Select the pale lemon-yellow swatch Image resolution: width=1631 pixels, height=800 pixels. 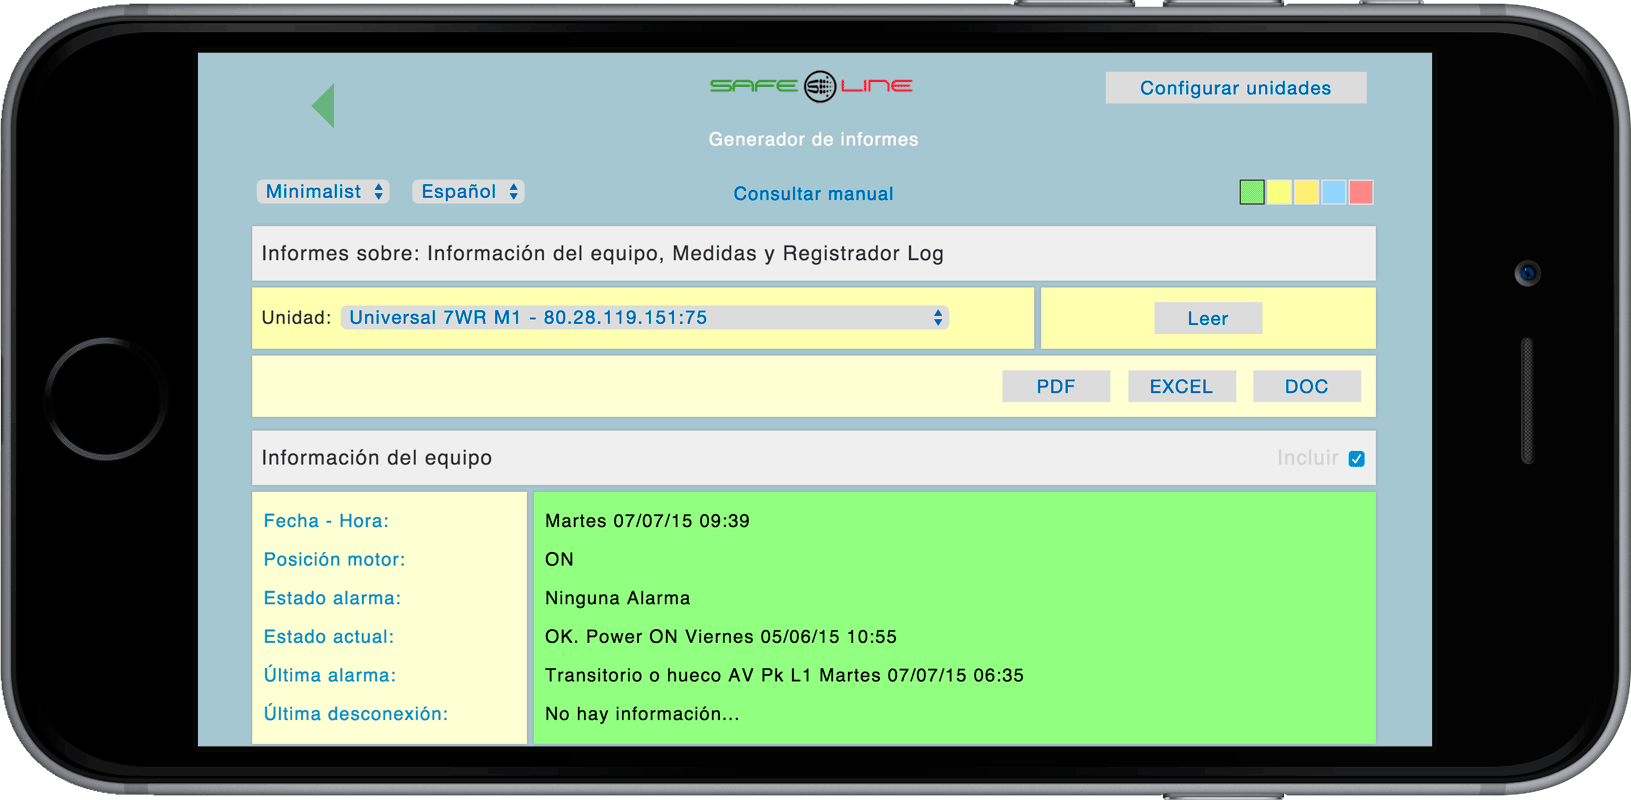coord(1279,192)
